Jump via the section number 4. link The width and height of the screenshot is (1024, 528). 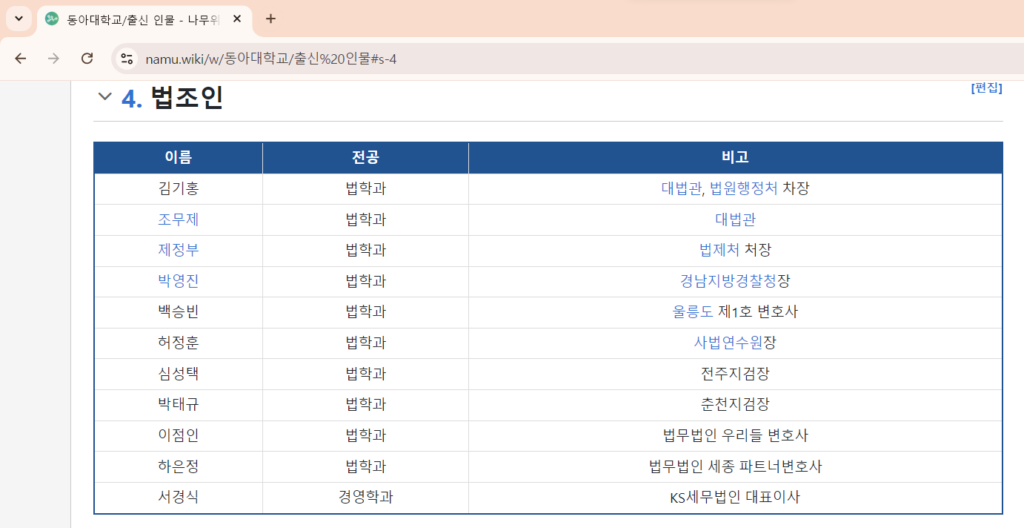132,98
